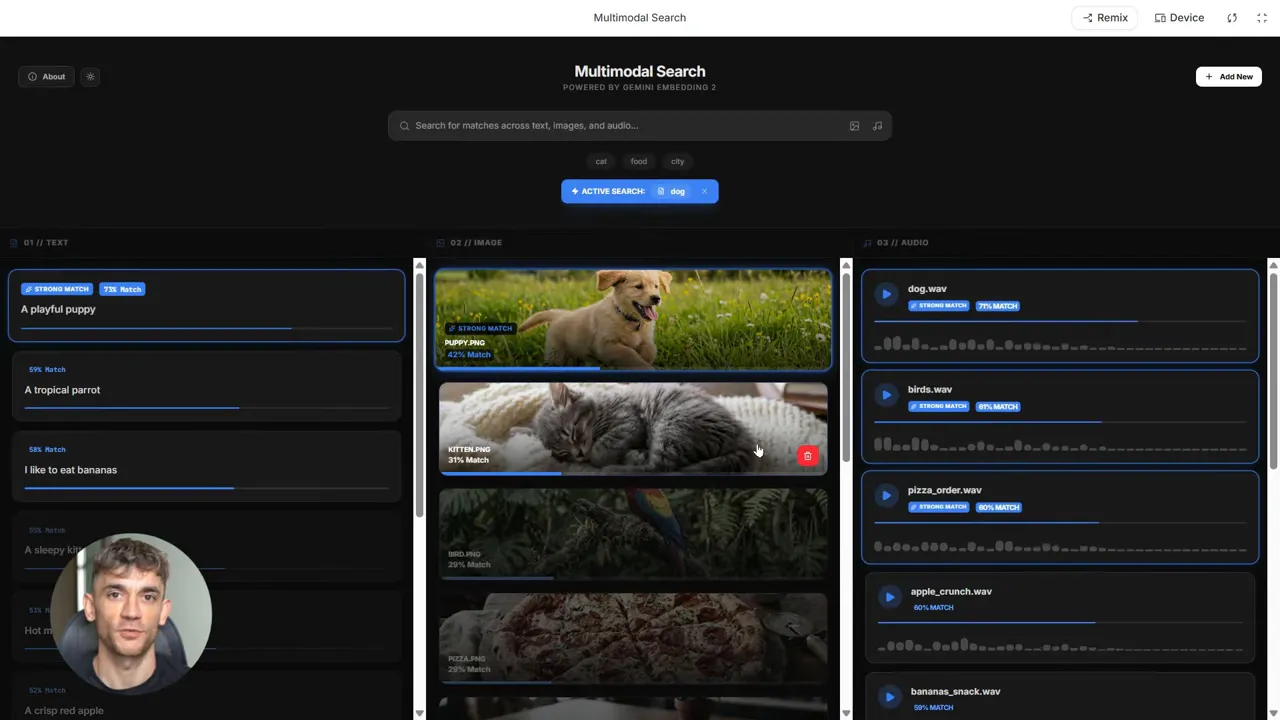Screen dimensions: 1280x720
Task: Click the search magnifier icon
Action: (x=404, y=126)
